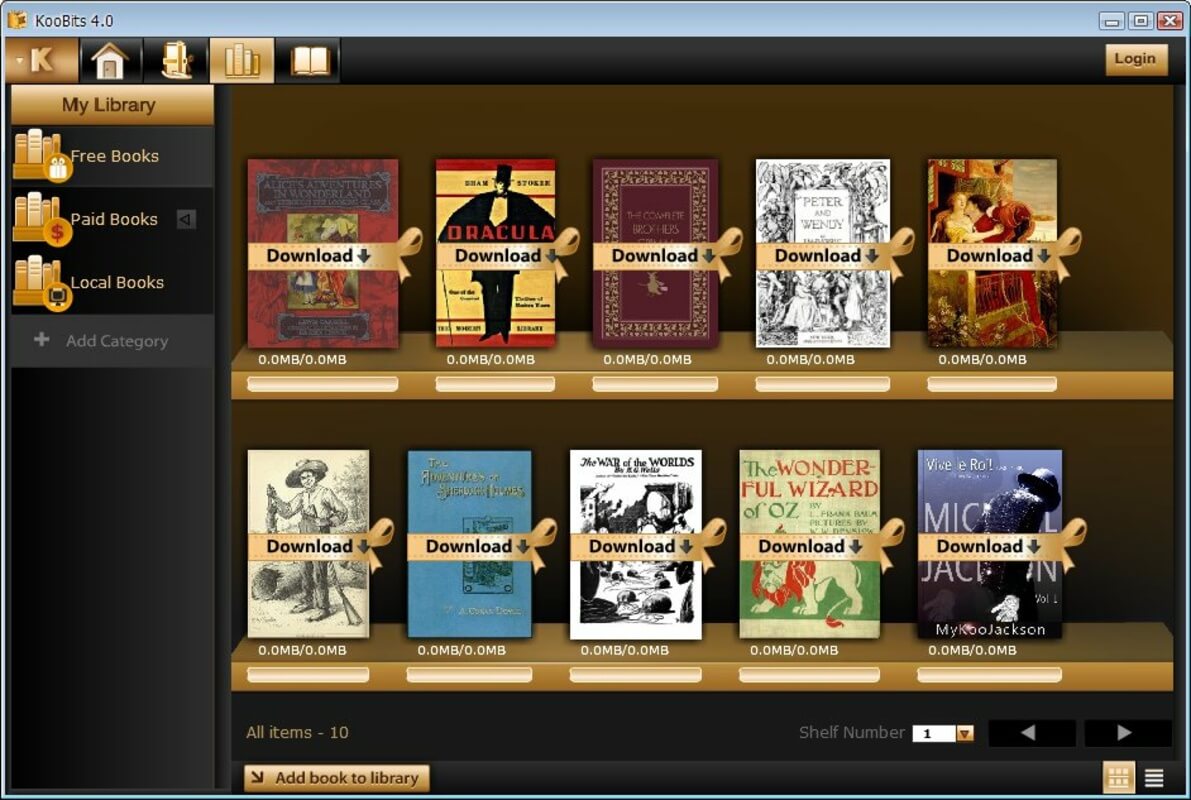1191x800 pixels.
Task: Go to previous shelf page arrow
Action: 1030,733
